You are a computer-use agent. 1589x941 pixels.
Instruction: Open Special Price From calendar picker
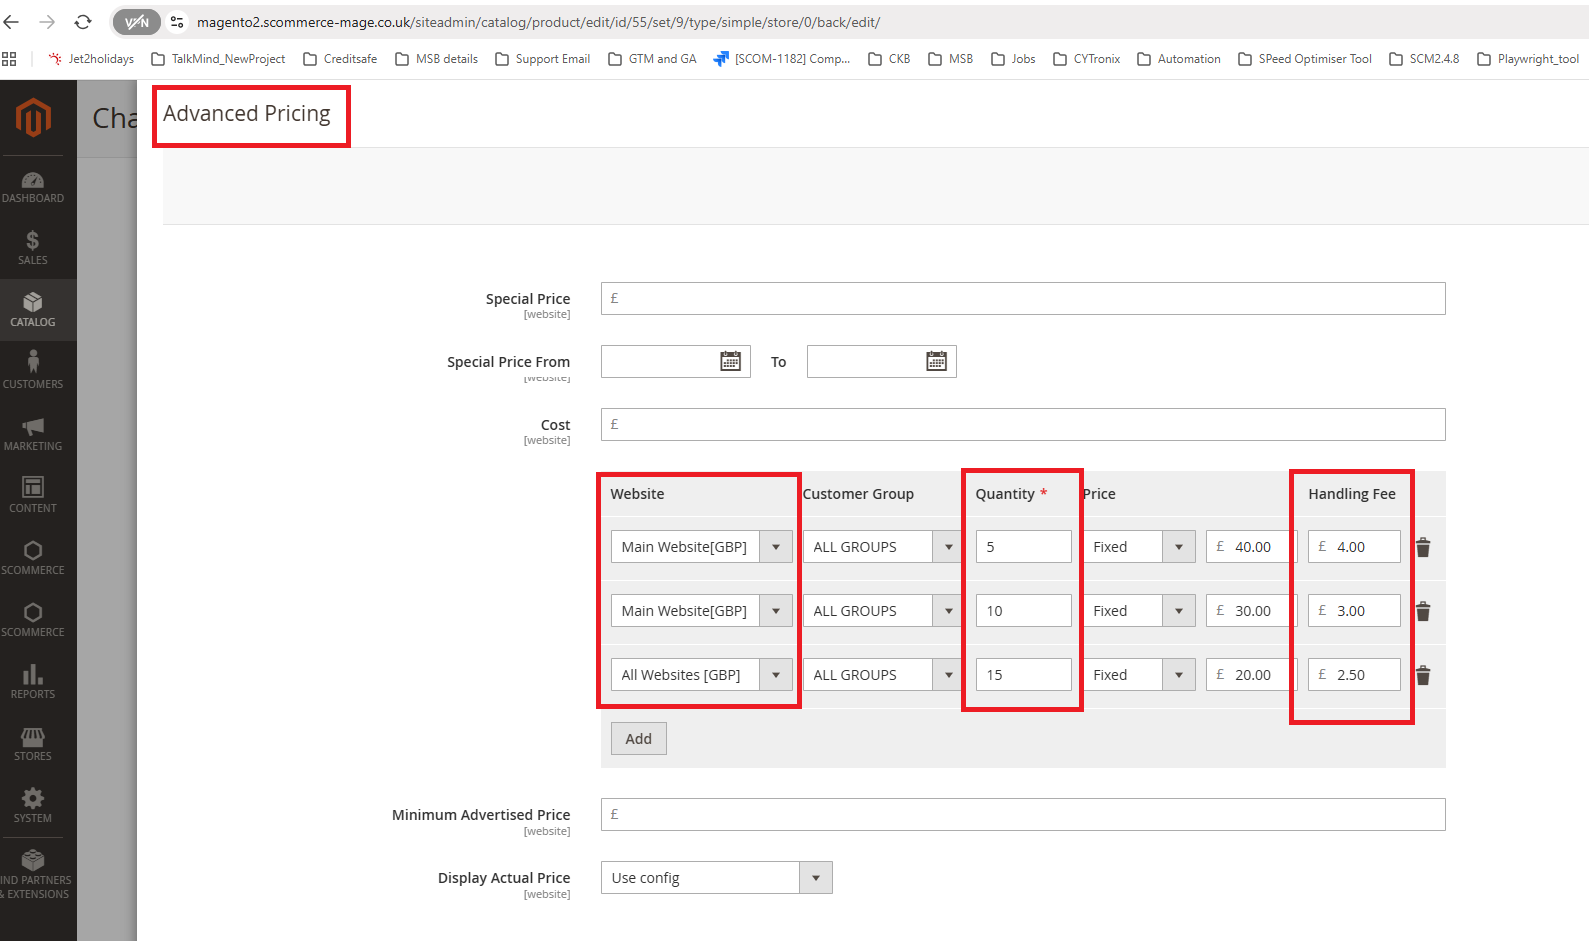point(730,362)
